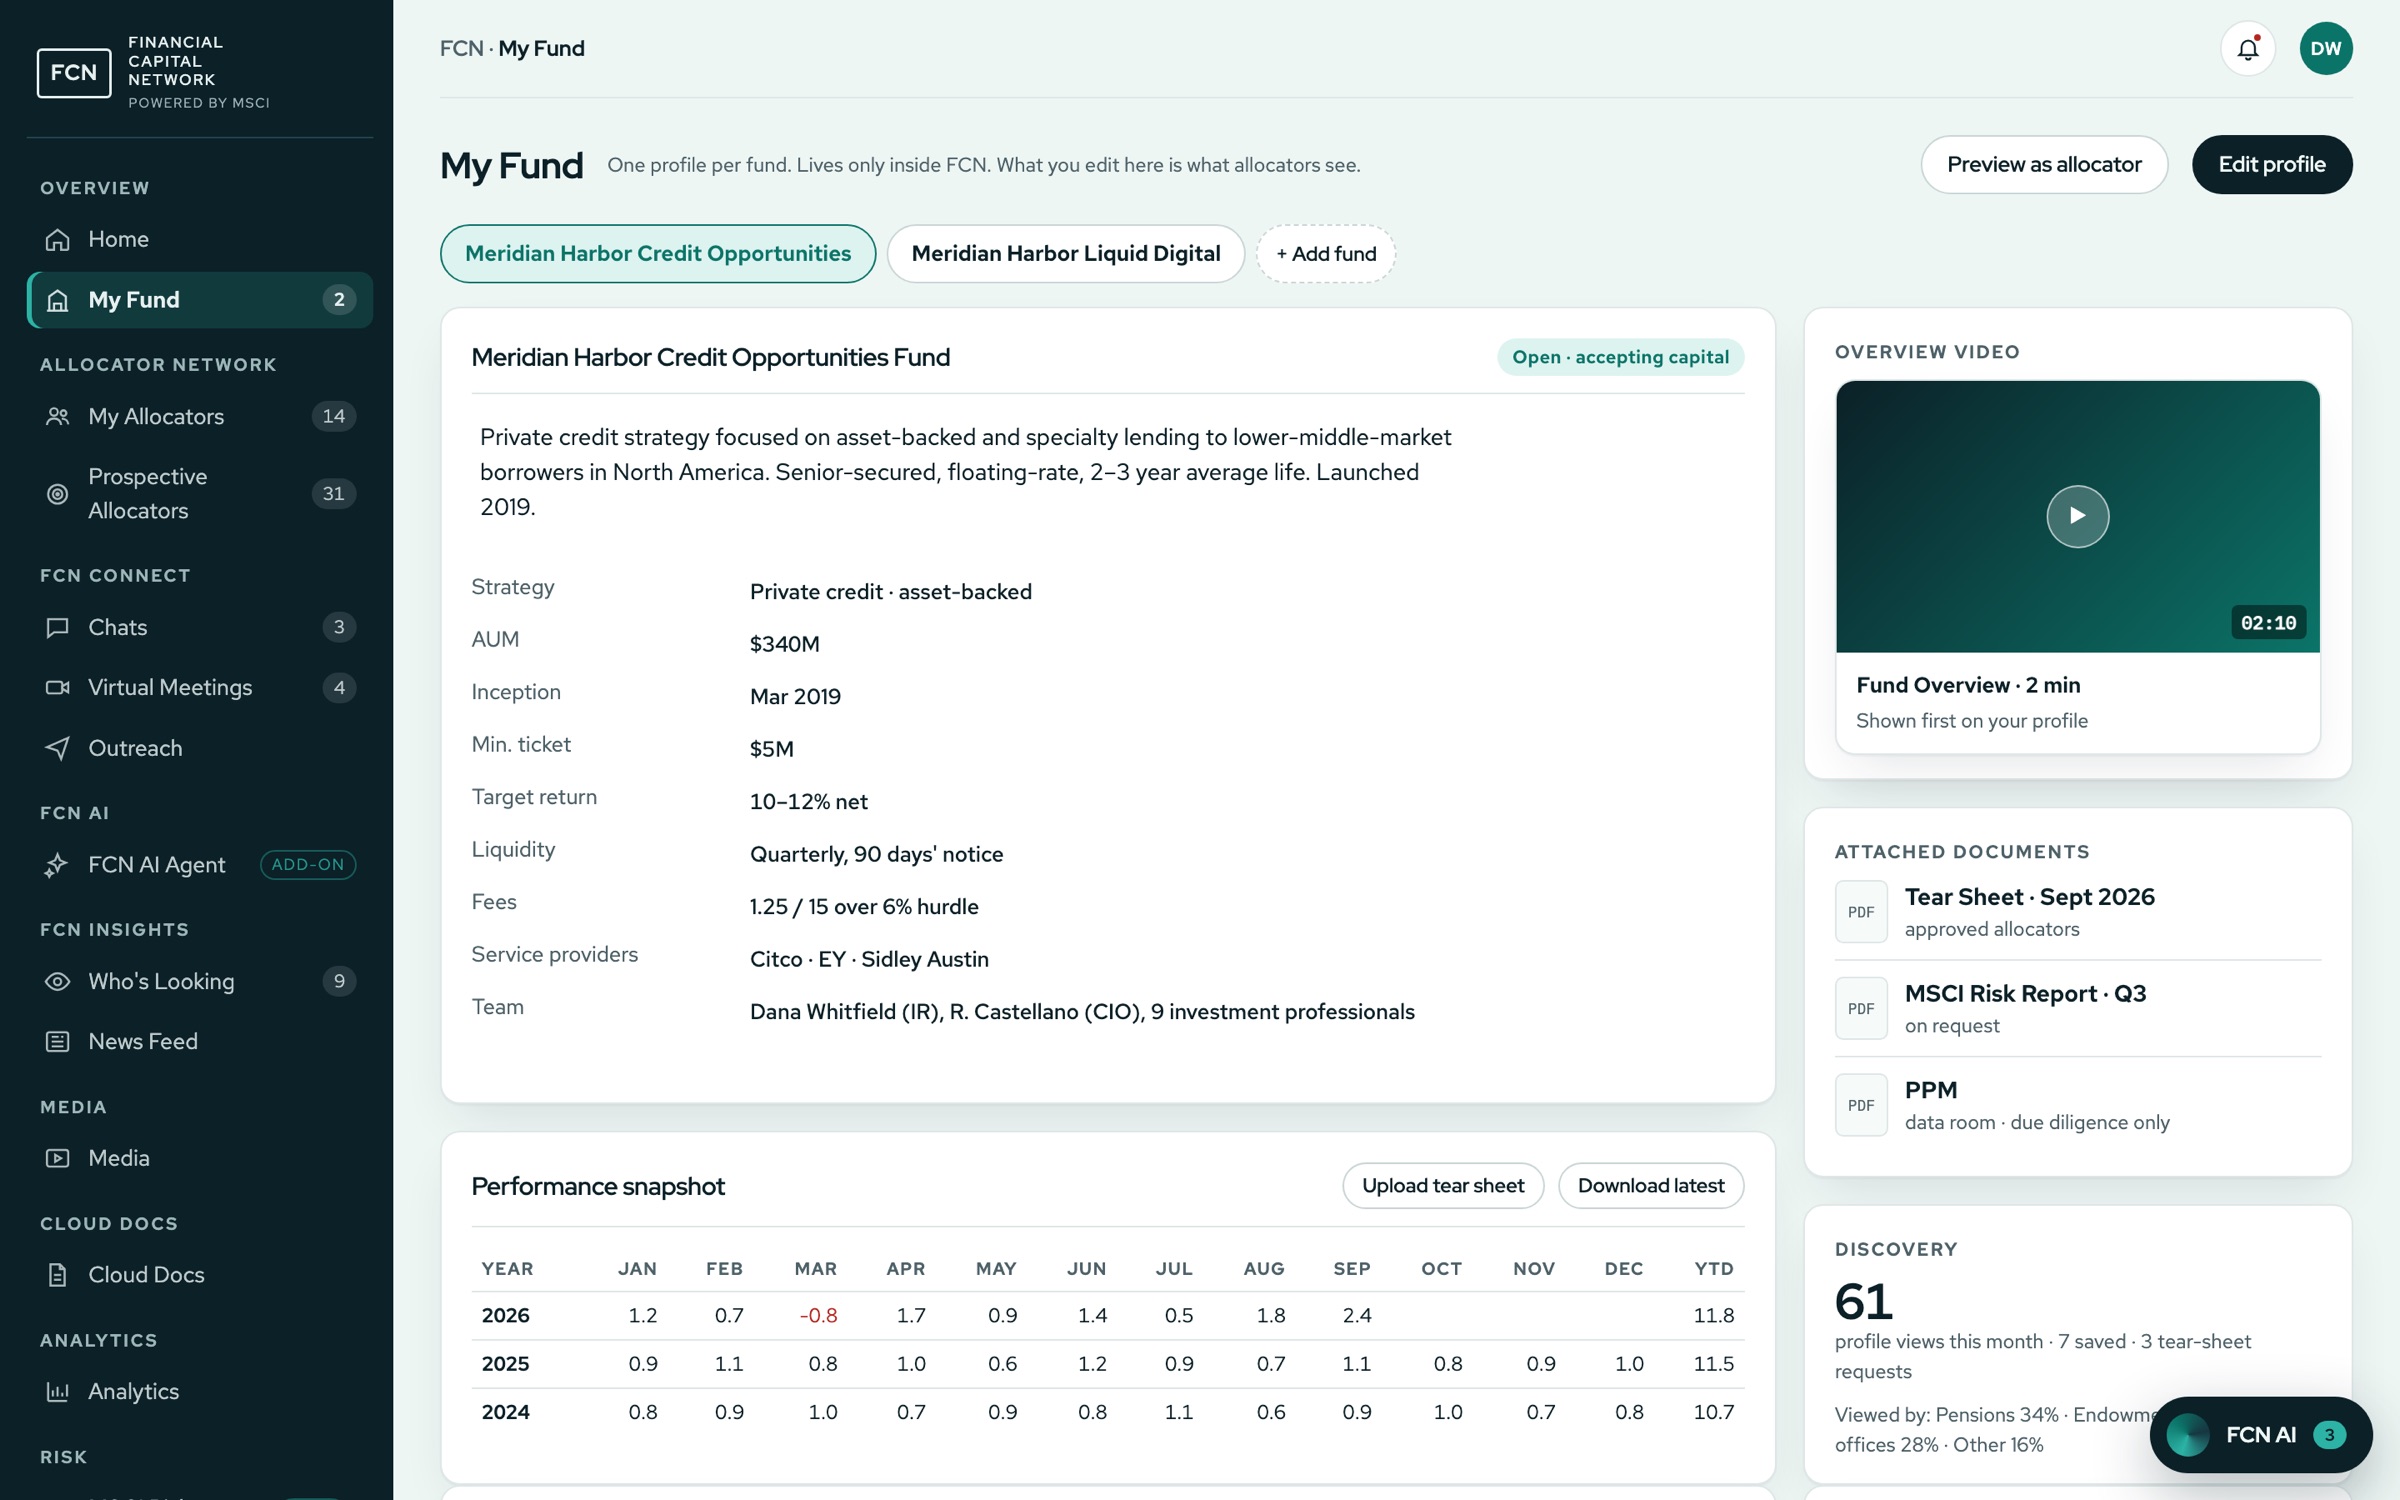The image size is (2400, 1500).
Task: Click the My Allocators 14 count badge
Action: 334,416
